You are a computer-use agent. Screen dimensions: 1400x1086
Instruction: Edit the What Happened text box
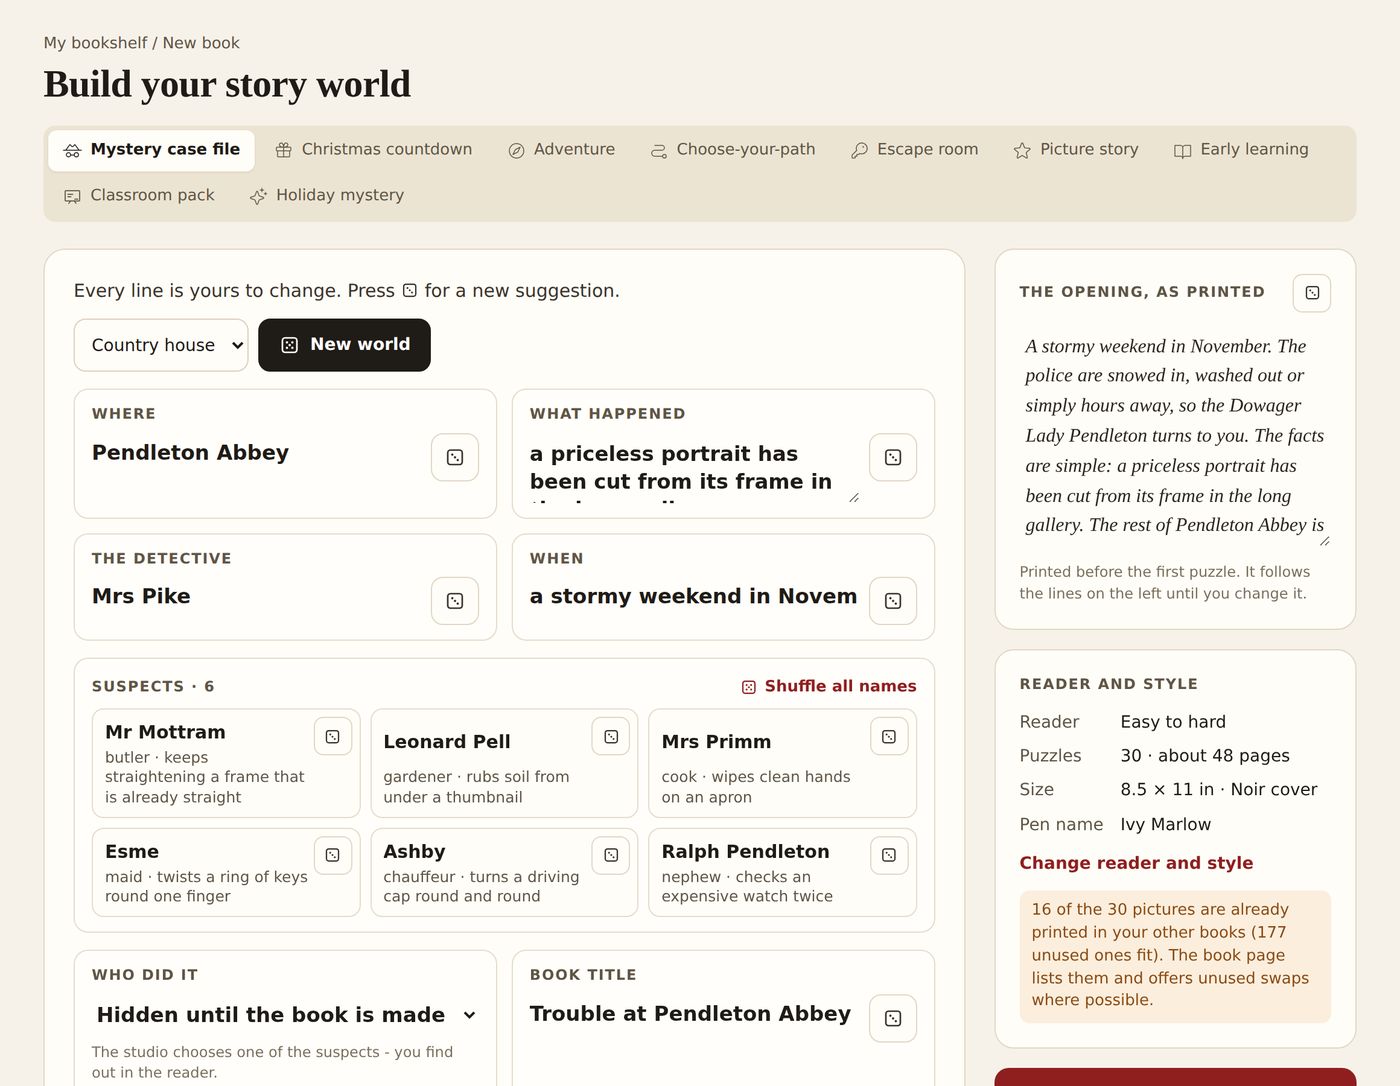(695, 468)
